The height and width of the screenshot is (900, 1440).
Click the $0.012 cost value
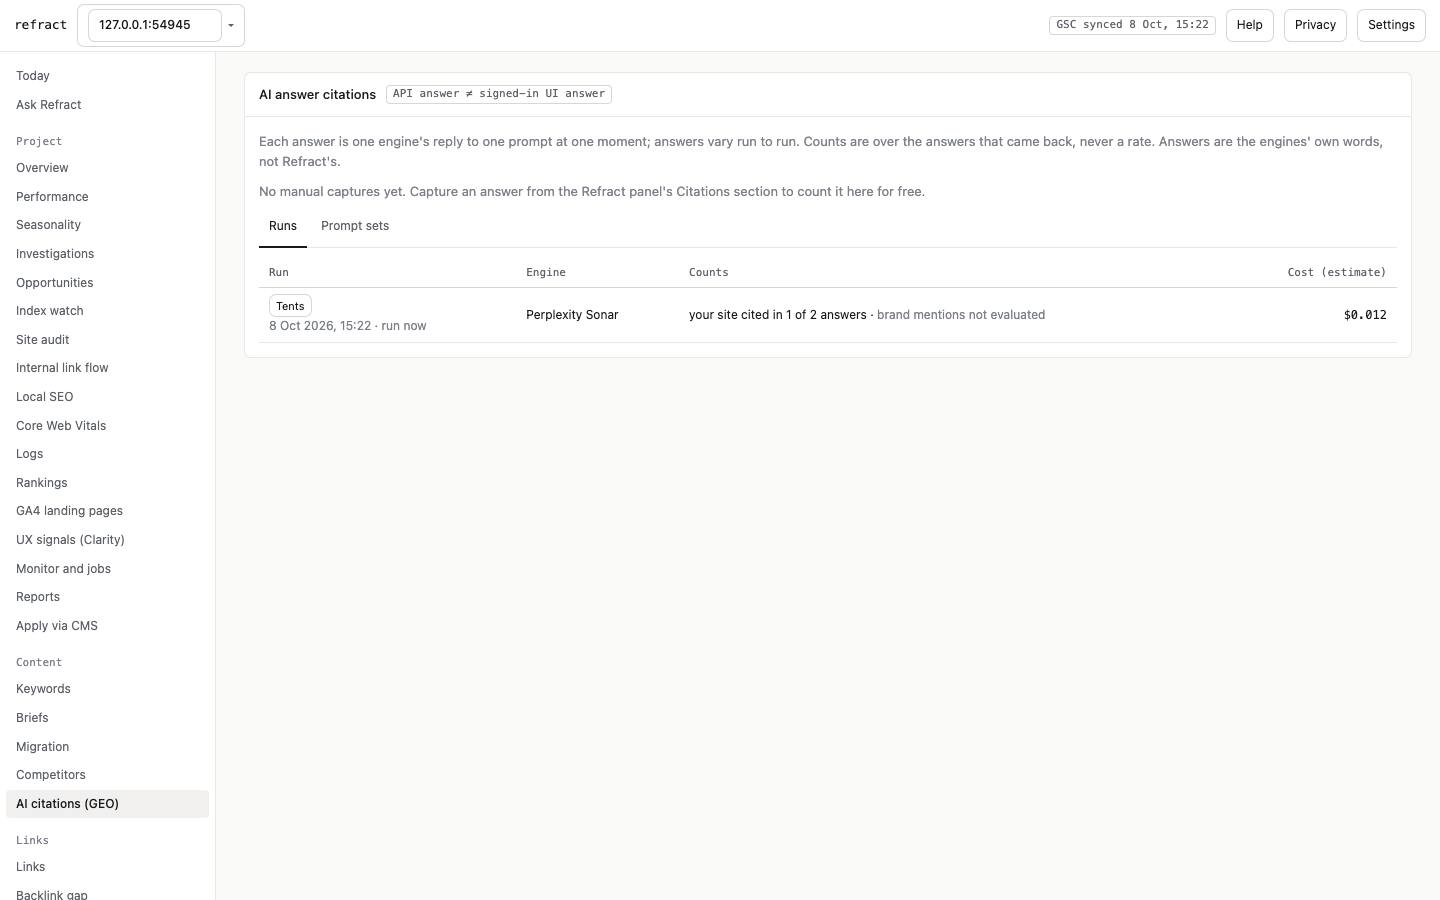click(1365, 315)
